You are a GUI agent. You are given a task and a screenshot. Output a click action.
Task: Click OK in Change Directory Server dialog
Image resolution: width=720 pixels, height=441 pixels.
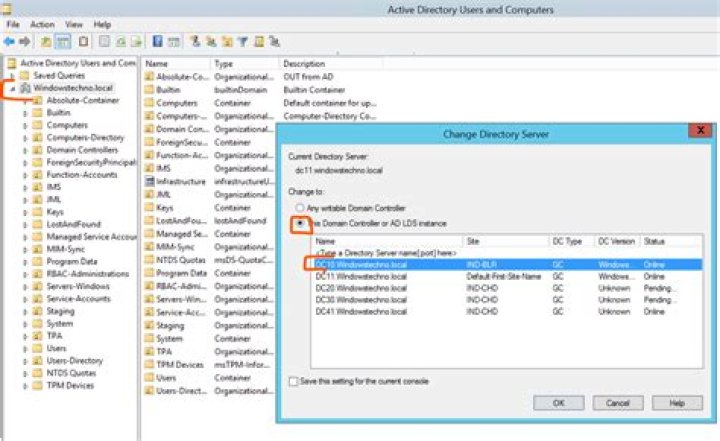(x=558, y=402)
